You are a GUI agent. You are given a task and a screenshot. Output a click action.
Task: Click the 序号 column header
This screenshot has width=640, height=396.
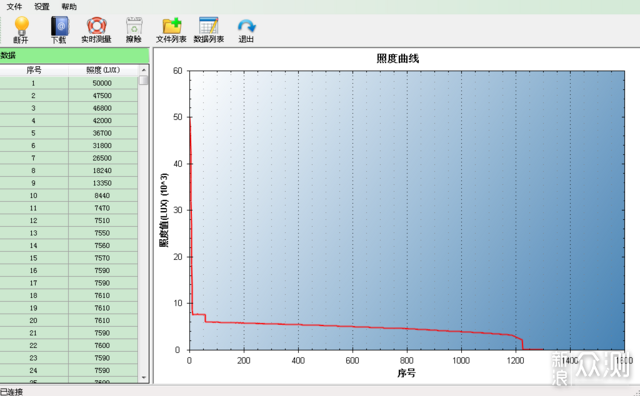click(x=34, y=70)
